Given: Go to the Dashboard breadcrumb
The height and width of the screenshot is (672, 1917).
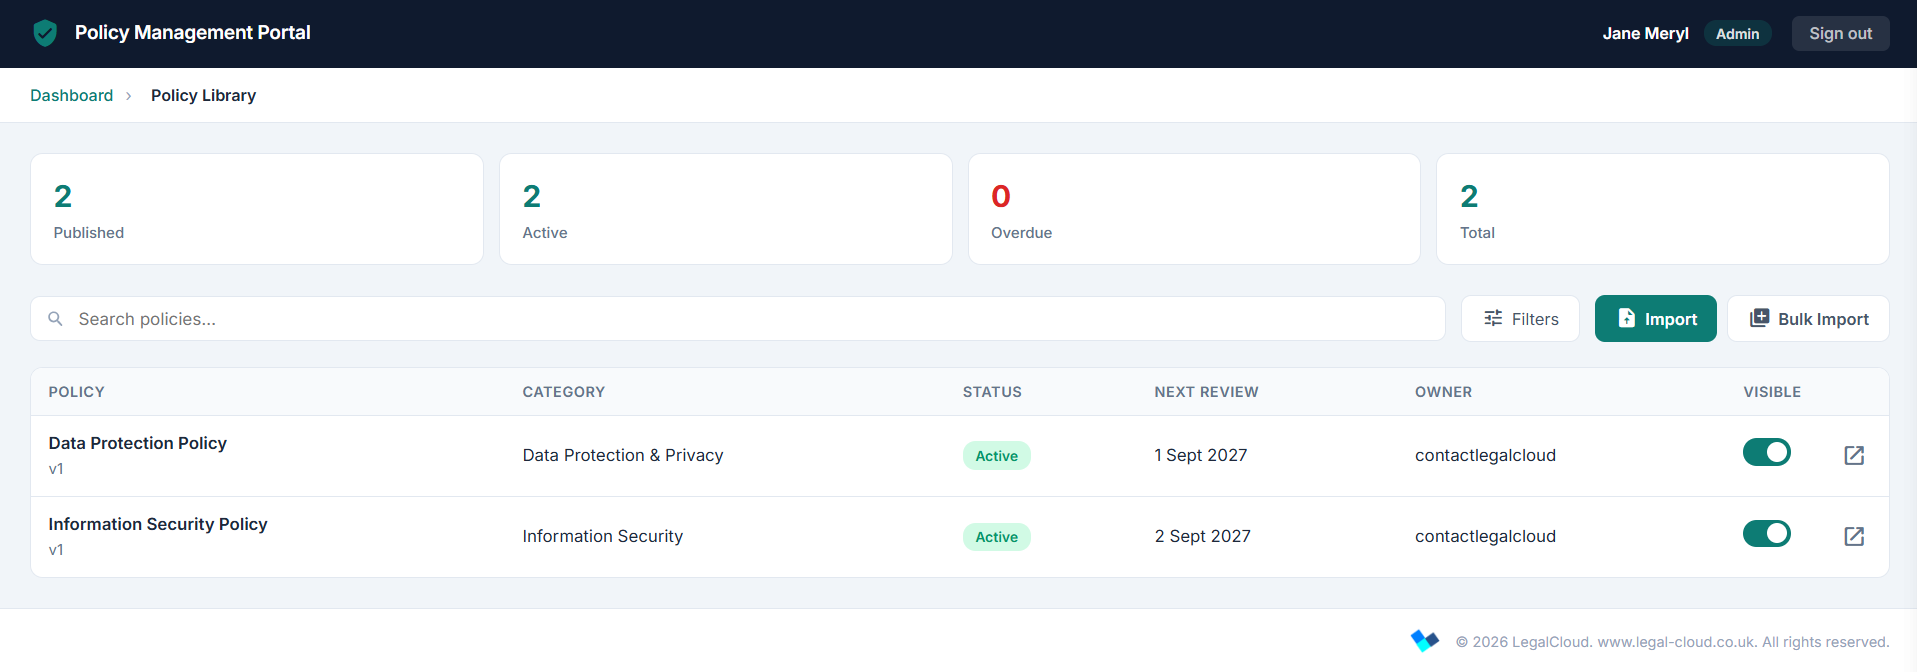Looking at the screenshot, I should coord(72,95).
